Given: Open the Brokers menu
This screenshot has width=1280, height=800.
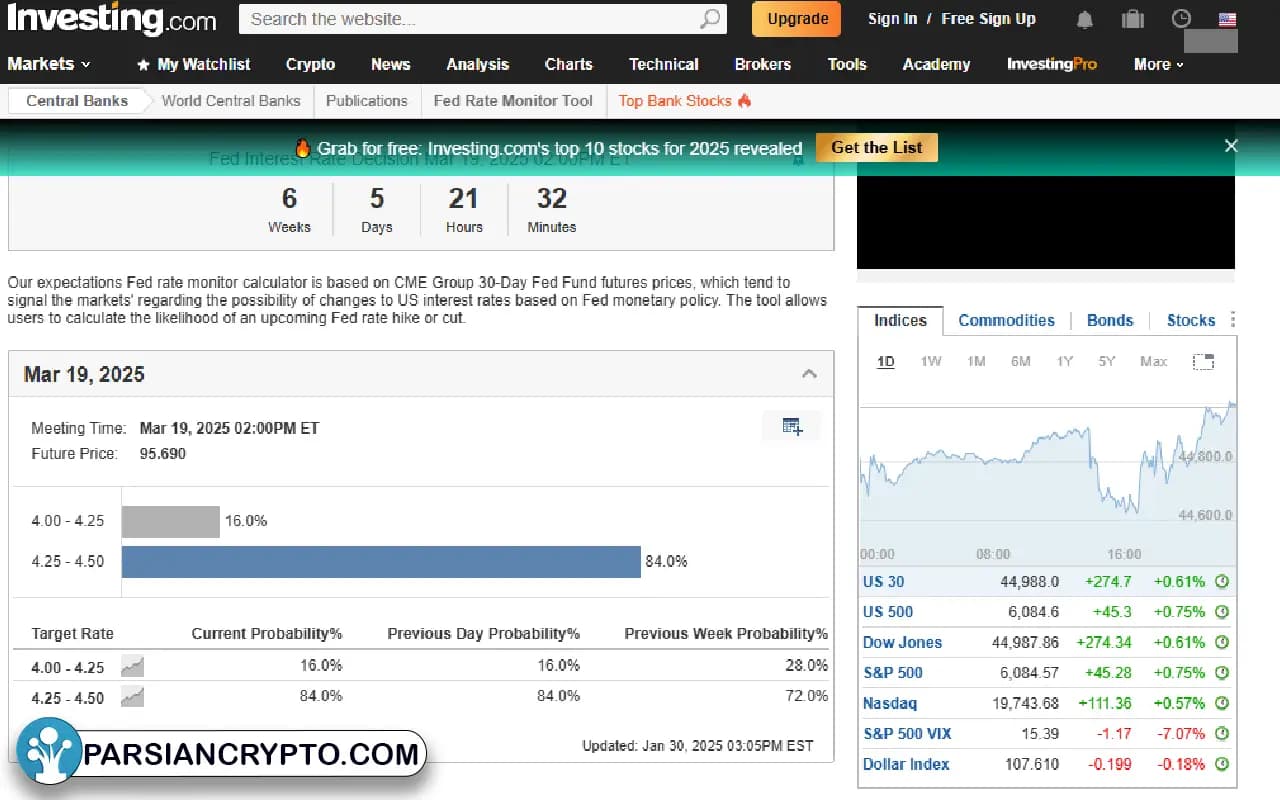Looking at the screenshot, I should 762,64.
